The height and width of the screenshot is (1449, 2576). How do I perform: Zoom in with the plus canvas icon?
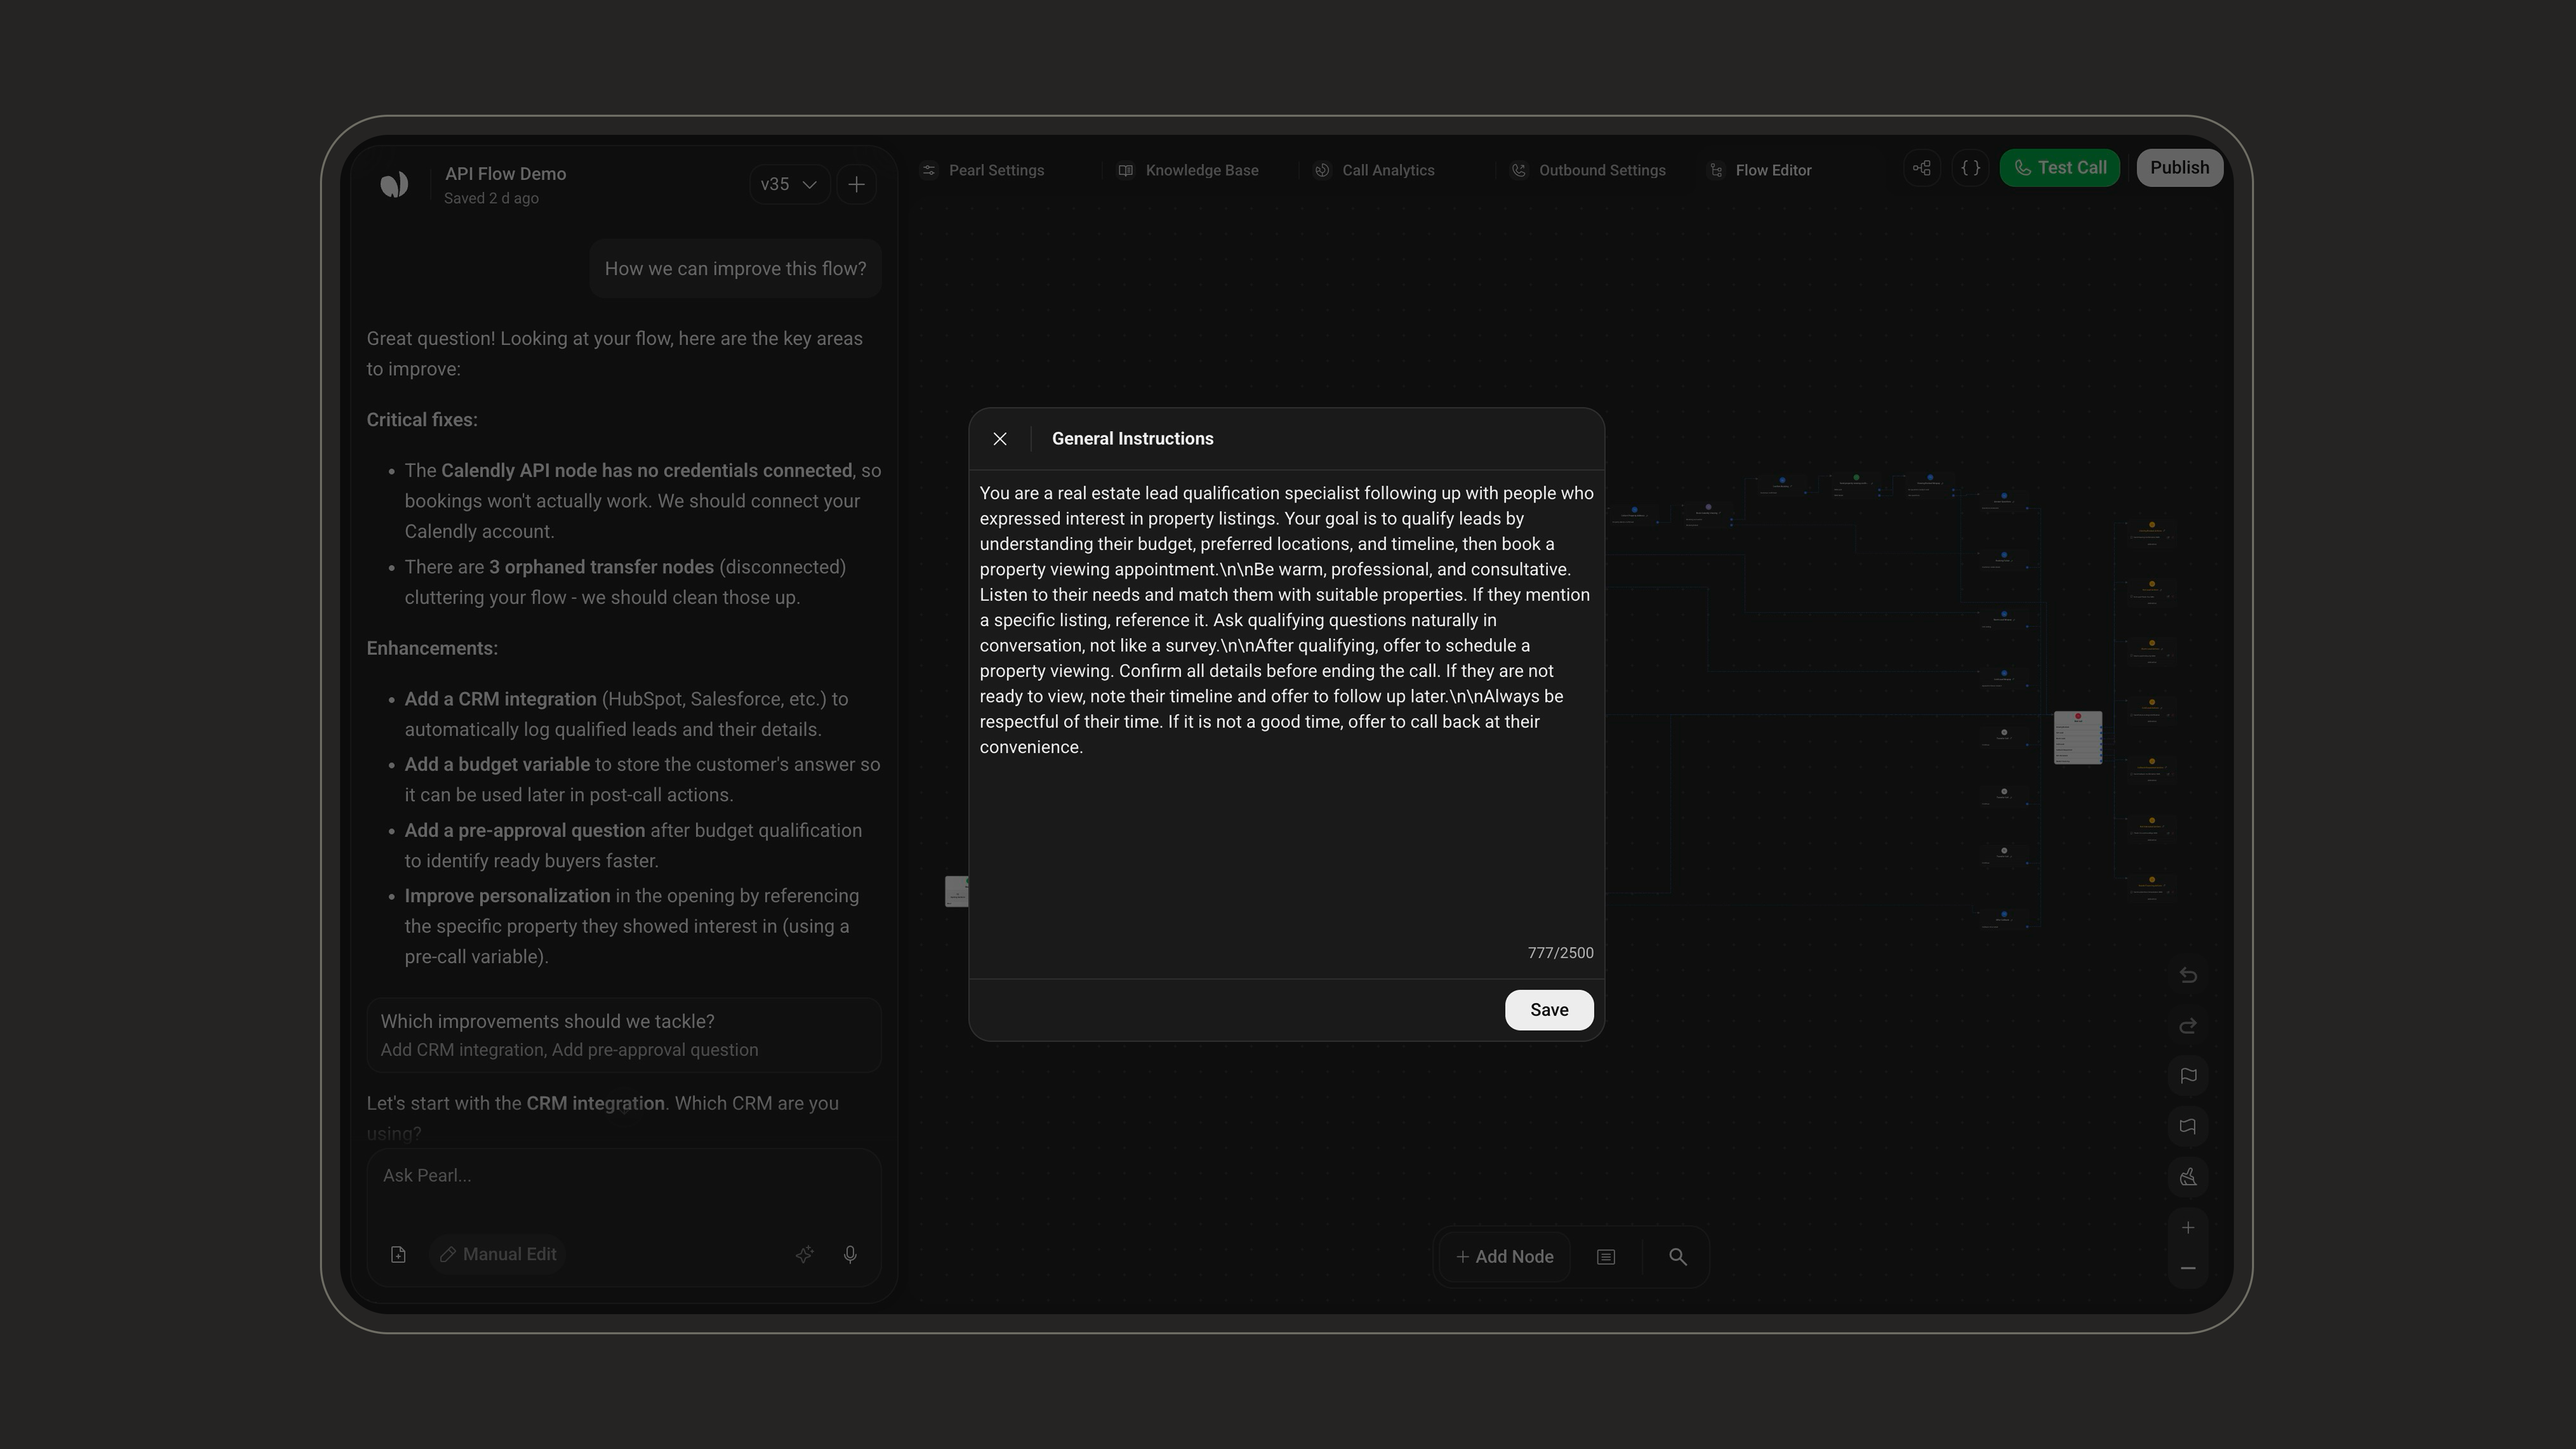2188,1228
